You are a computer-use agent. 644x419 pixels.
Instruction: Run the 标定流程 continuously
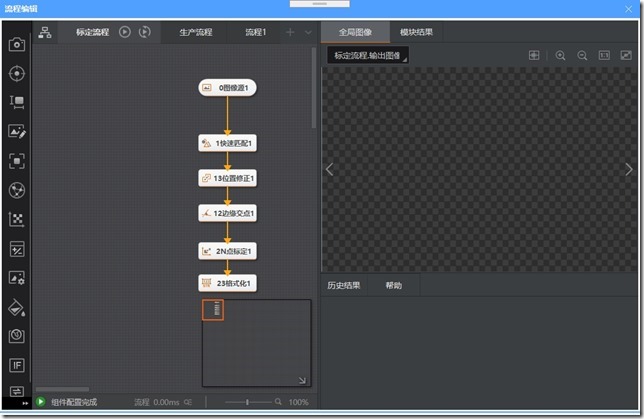(145, 32)
